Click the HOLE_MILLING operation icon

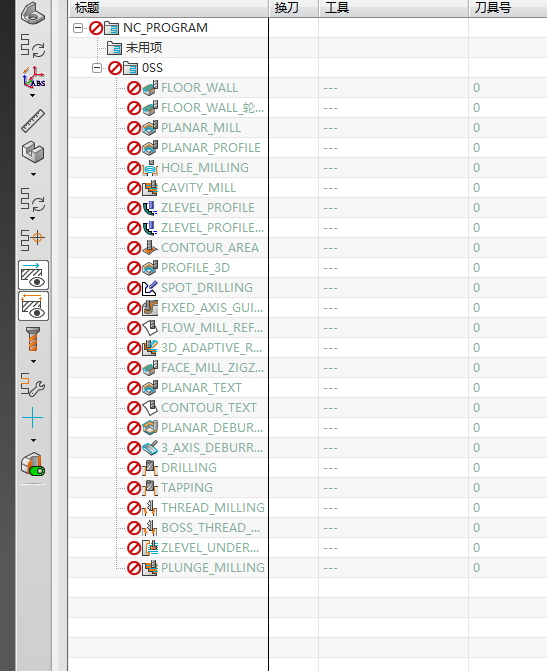(x=150, y=168)
